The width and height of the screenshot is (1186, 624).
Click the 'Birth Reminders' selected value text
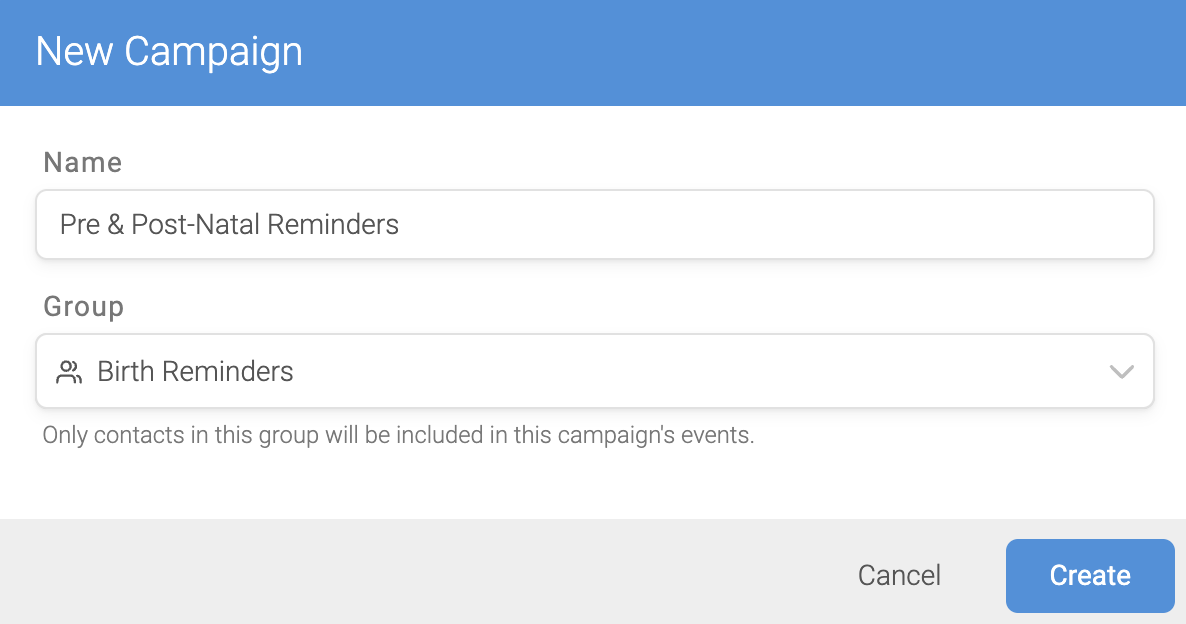(195, 371)
